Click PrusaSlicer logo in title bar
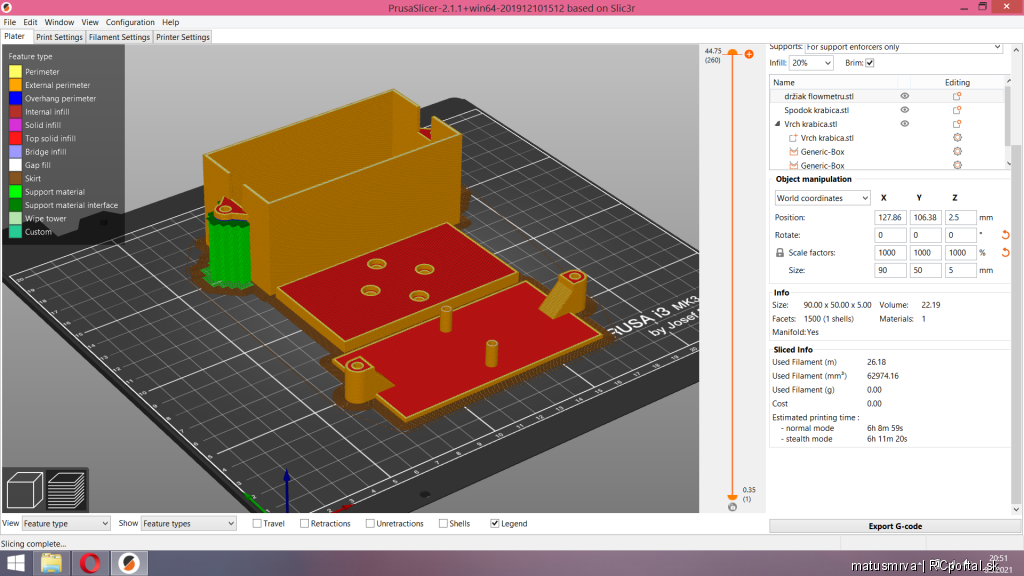Screen dimensions: 1024x576 [7, 7]
